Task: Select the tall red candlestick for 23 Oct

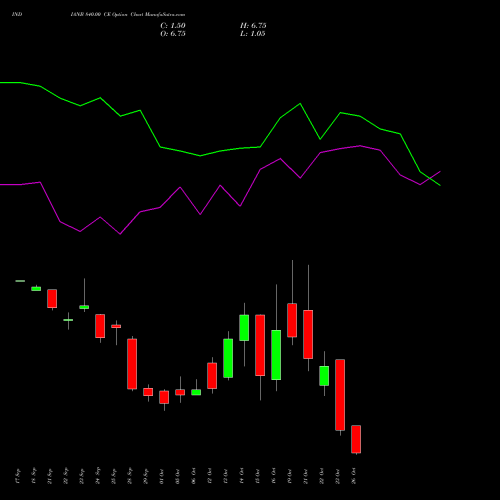Action: (x=340, y=395)
